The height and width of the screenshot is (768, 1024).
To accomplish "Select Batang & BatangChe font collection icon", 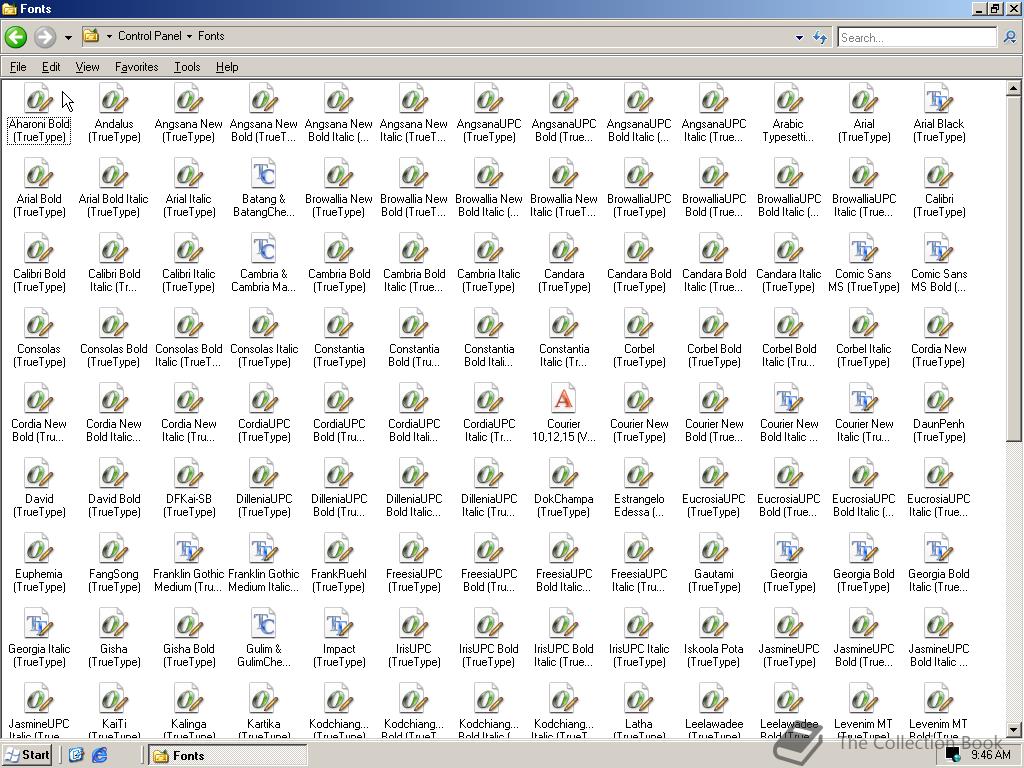I will [x=264, y=175].
